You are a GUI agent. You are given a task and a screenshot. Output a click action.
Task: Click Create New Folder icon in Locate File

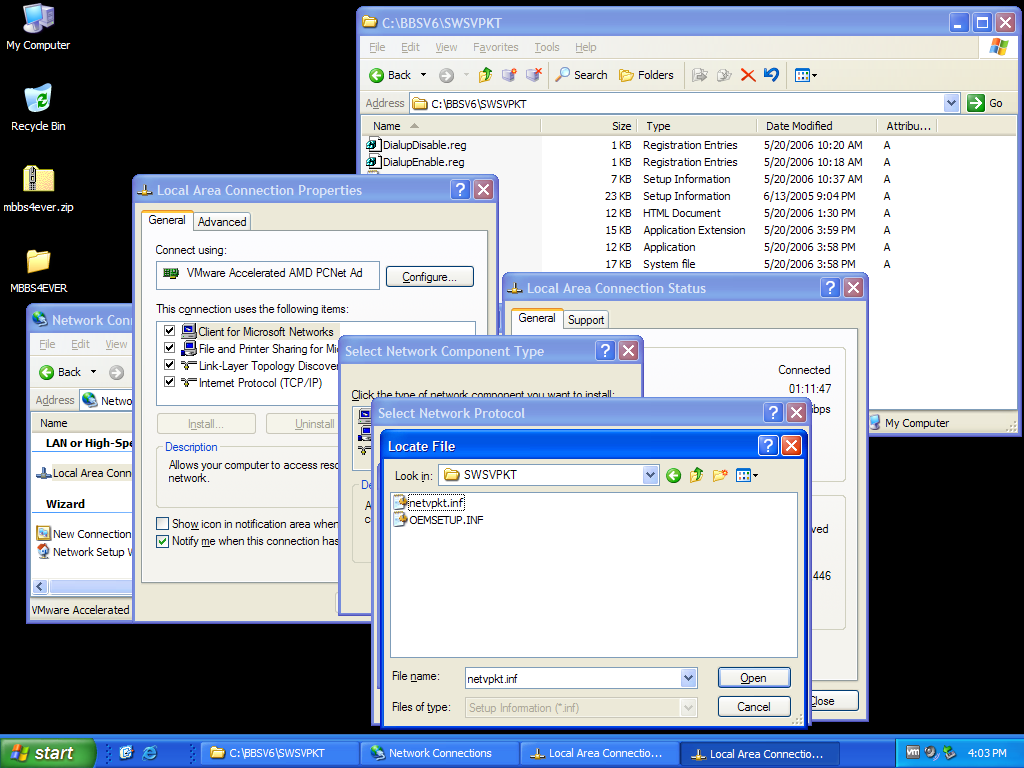click(719, 475)
